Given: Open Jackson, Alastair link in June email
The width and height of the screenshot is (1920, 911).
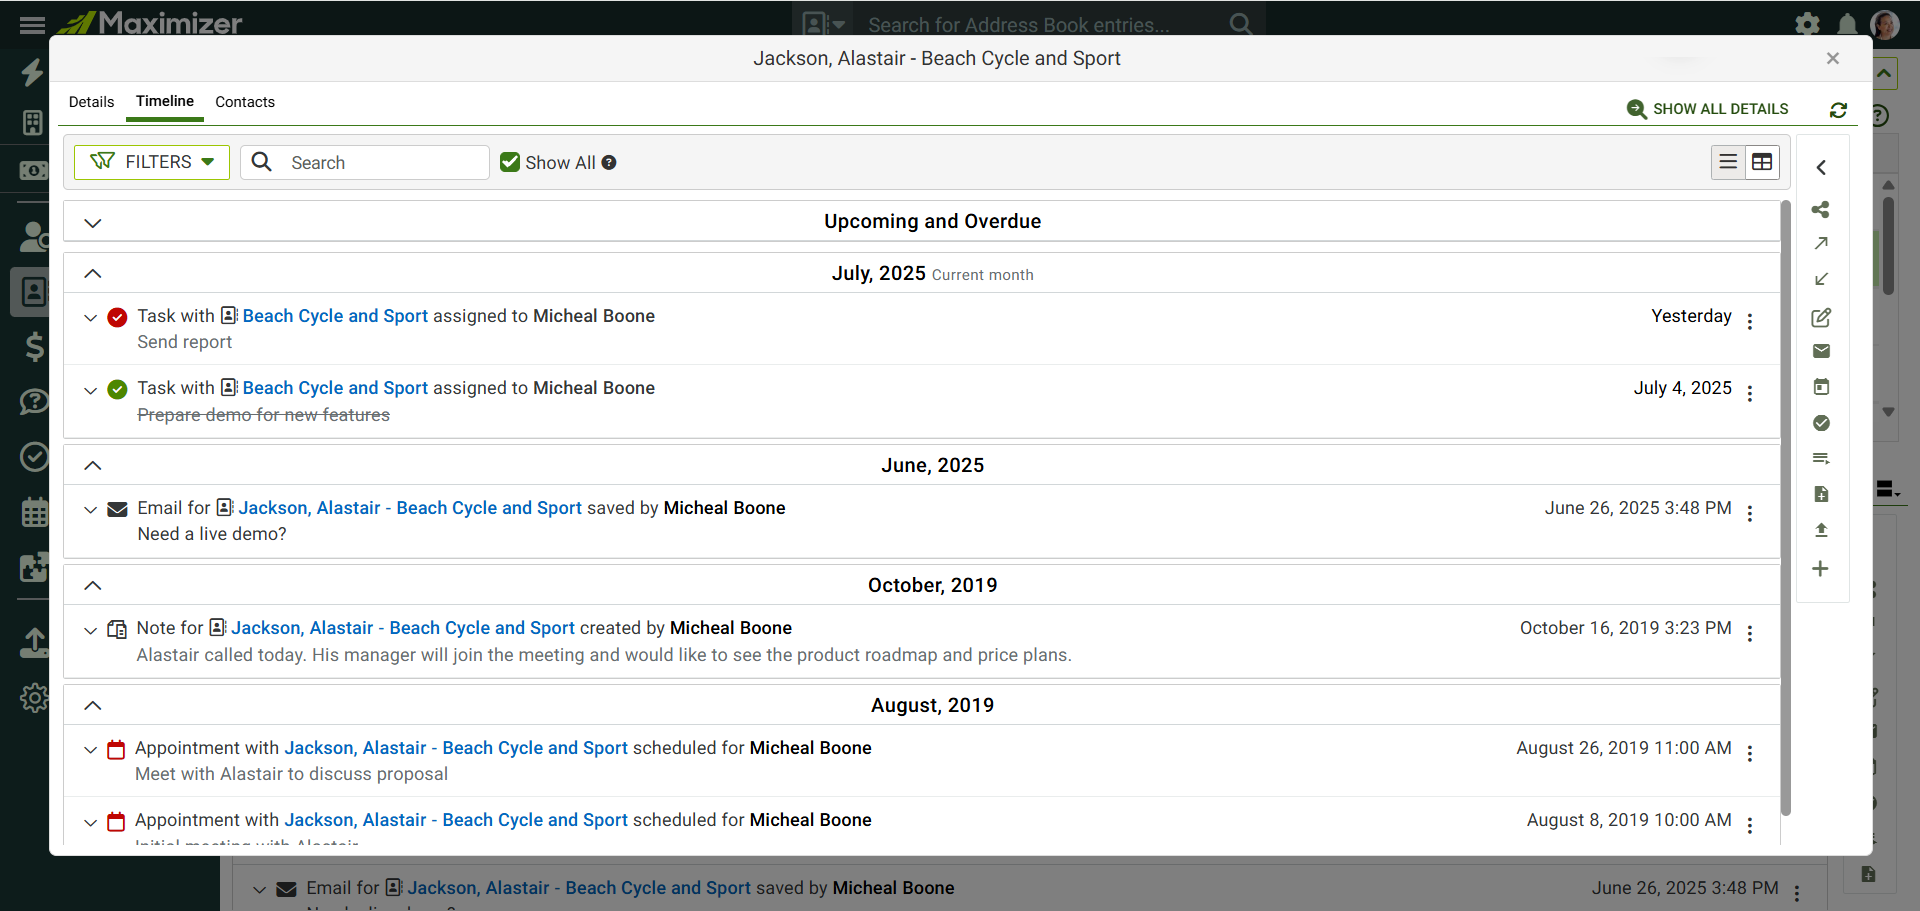Looking at the screenshot, I should coord(410,508).
